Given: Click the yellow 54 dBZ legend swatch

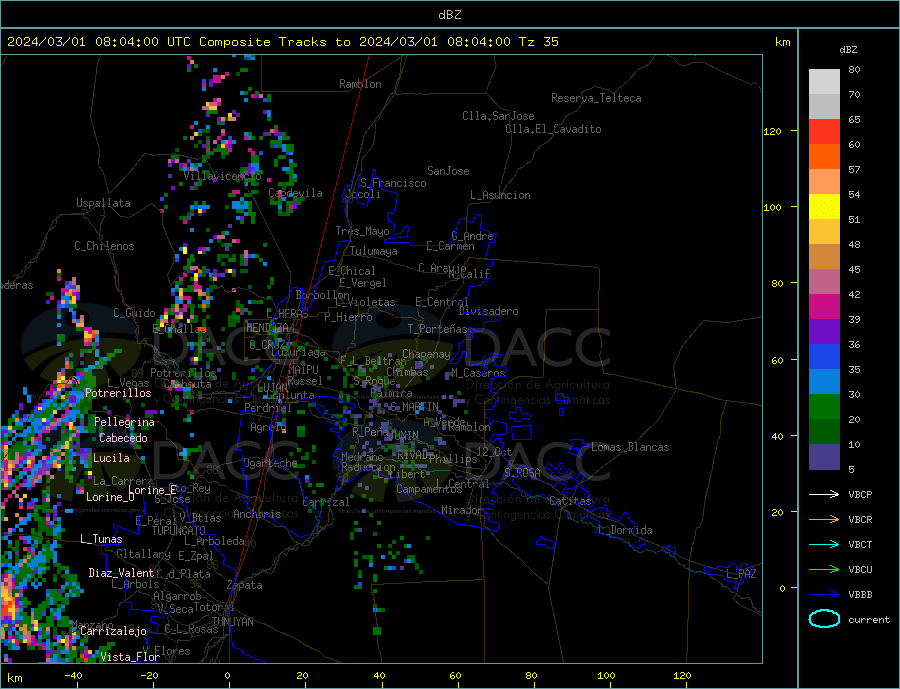Looking at the screenshot, I should click(x=824, y=207).
